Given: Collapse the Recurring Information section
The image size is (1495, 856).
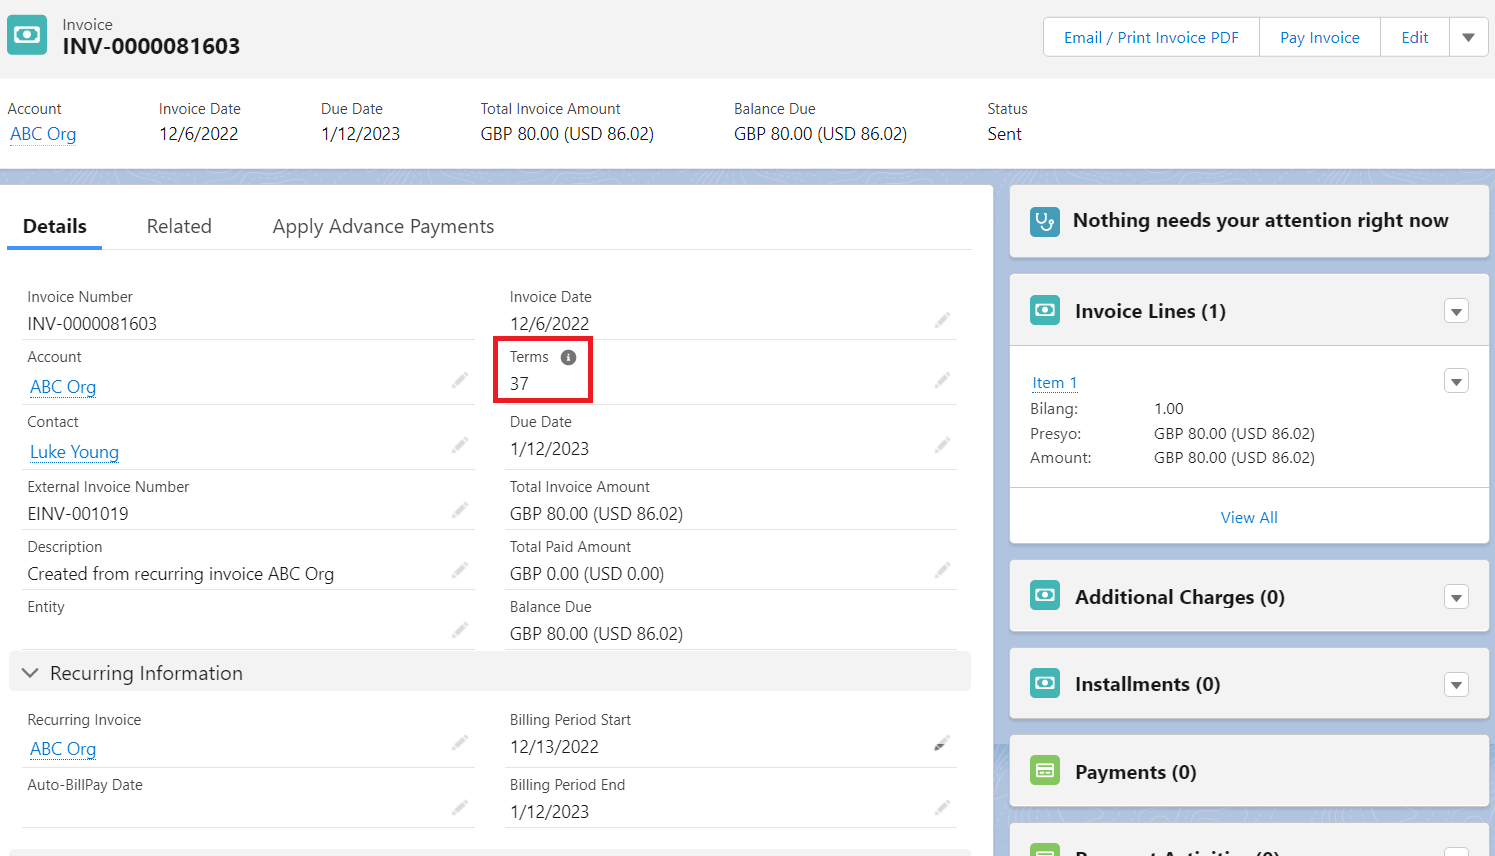Looking at the screenshot, I should tap(31, 673).
